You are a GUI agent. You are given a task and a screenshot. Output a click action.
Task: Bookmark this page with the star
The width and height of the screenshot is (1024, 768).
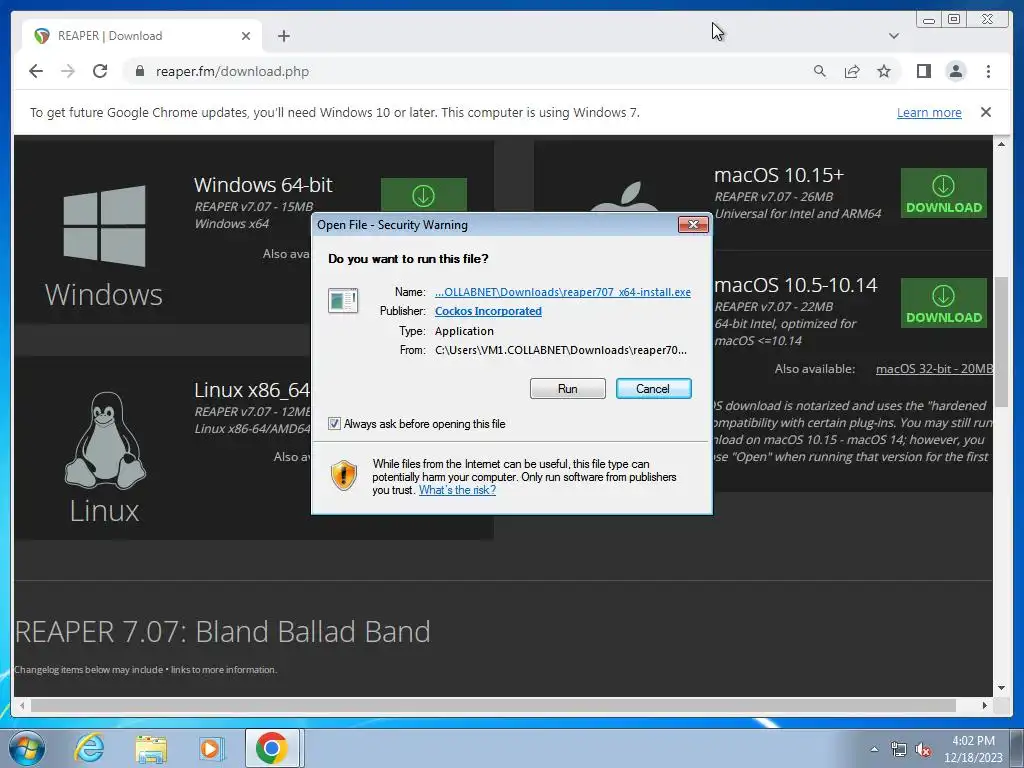pos(884,71)
